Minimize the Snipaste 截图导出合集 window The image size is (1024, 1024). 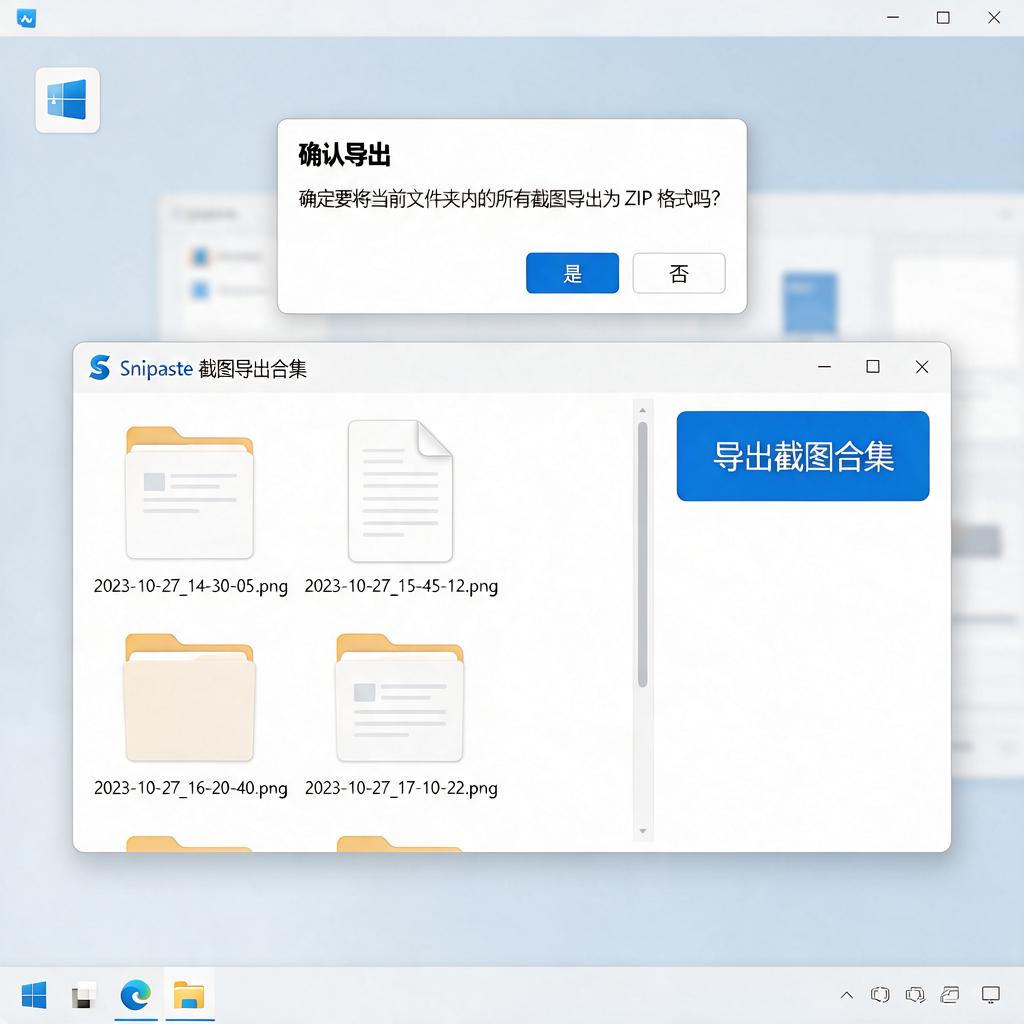824,367
